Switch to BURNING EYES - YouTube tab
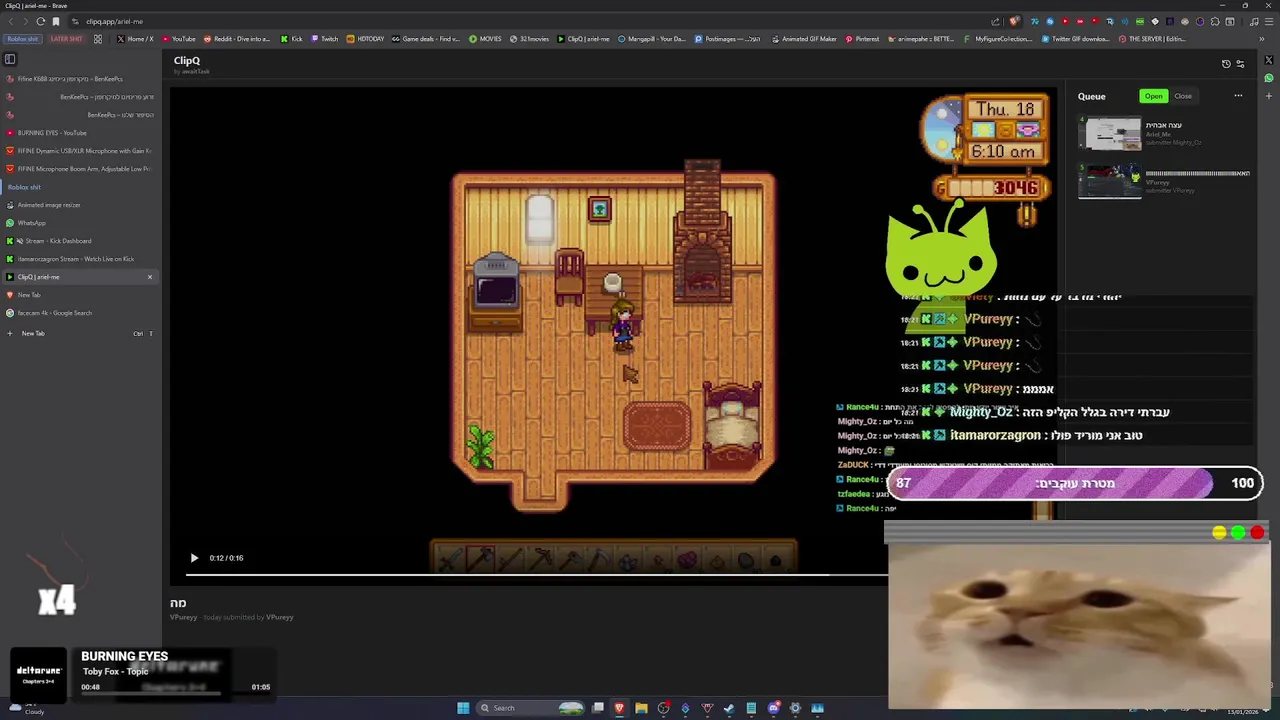 80,133
